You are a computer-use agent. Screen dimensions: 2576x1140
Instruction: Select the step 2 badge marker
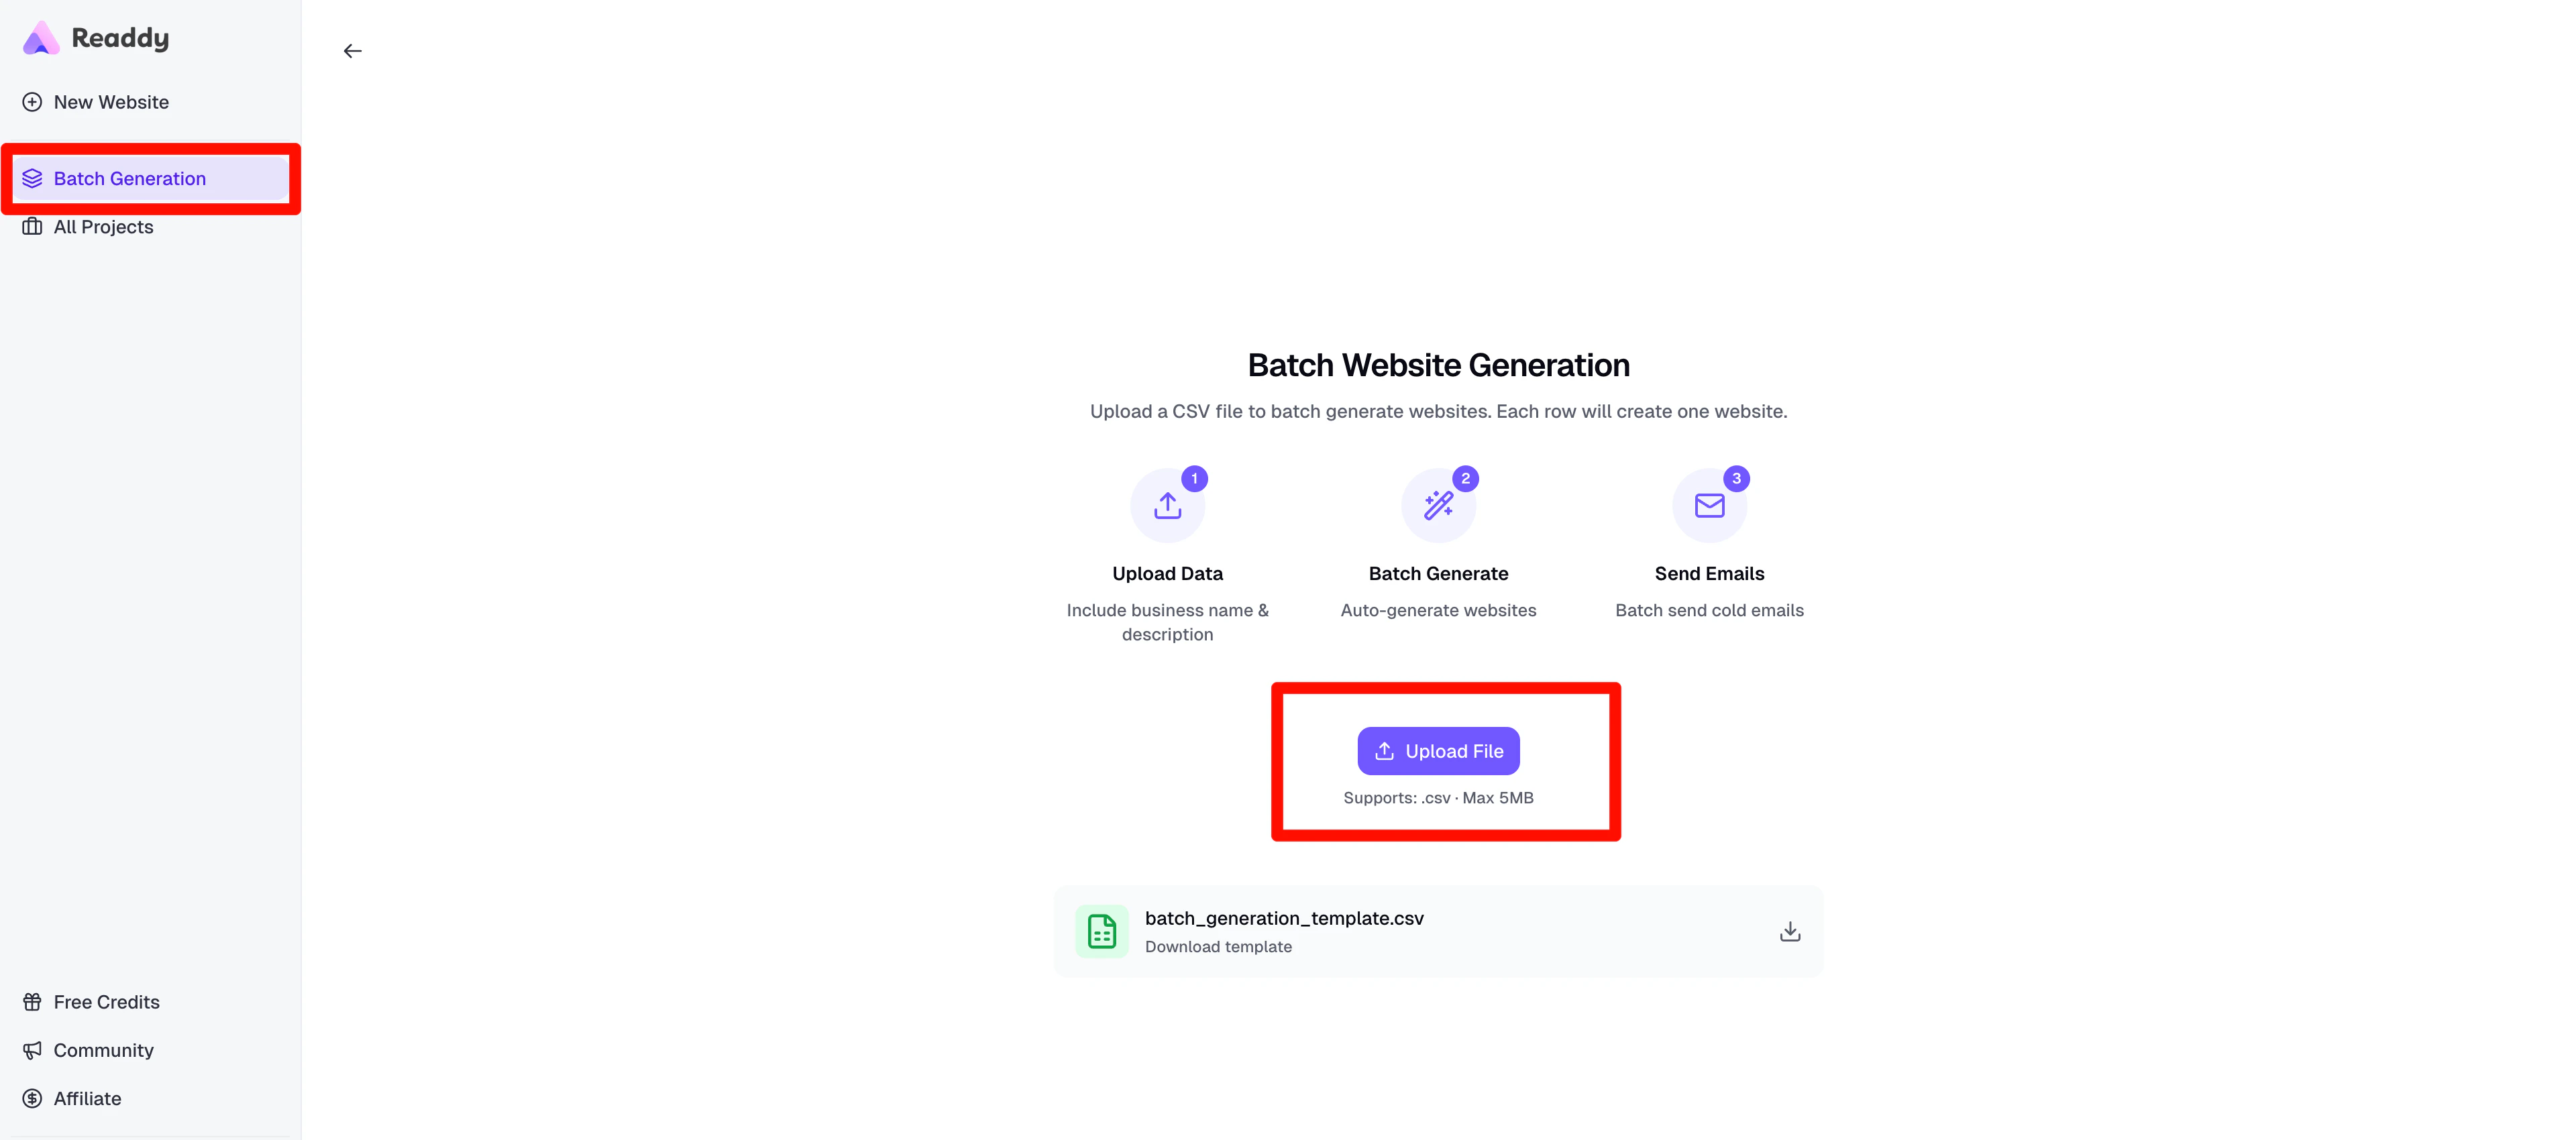pyautogui.click(x=1466, y=478)
